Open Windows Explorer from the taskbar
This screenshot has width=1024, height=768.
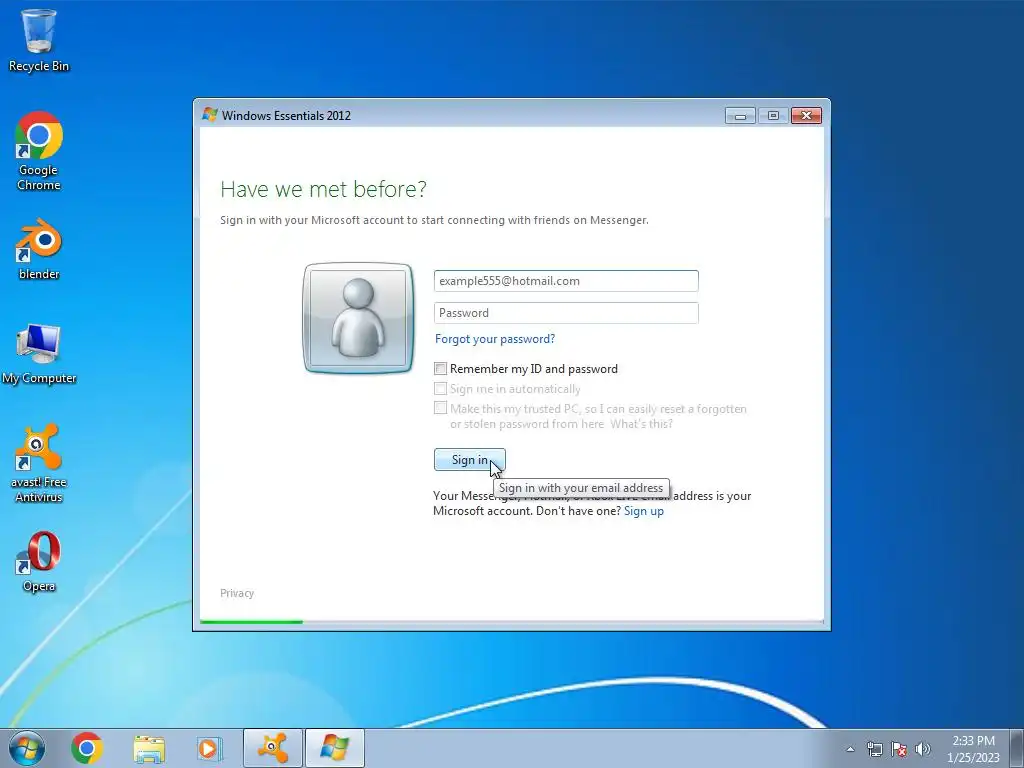point(149,748)
